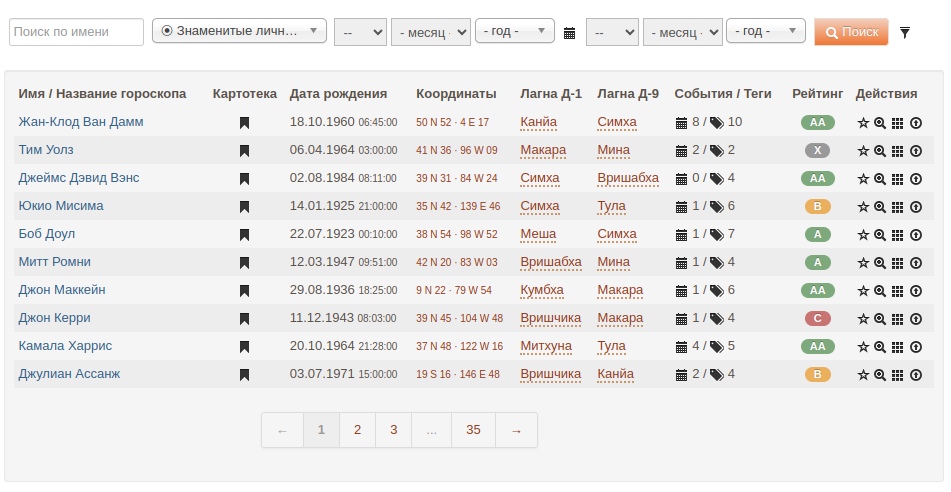Viewport: 951px width, 492px height.
Task: Click C rating badge for Джон Керри
Action: click(x=818, y=318)
